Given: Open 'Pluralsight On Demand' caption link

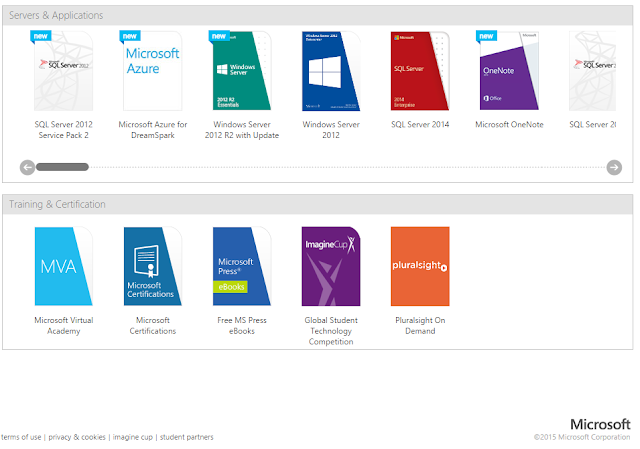Looking at the screenshot, I should (x=420, y=325).
